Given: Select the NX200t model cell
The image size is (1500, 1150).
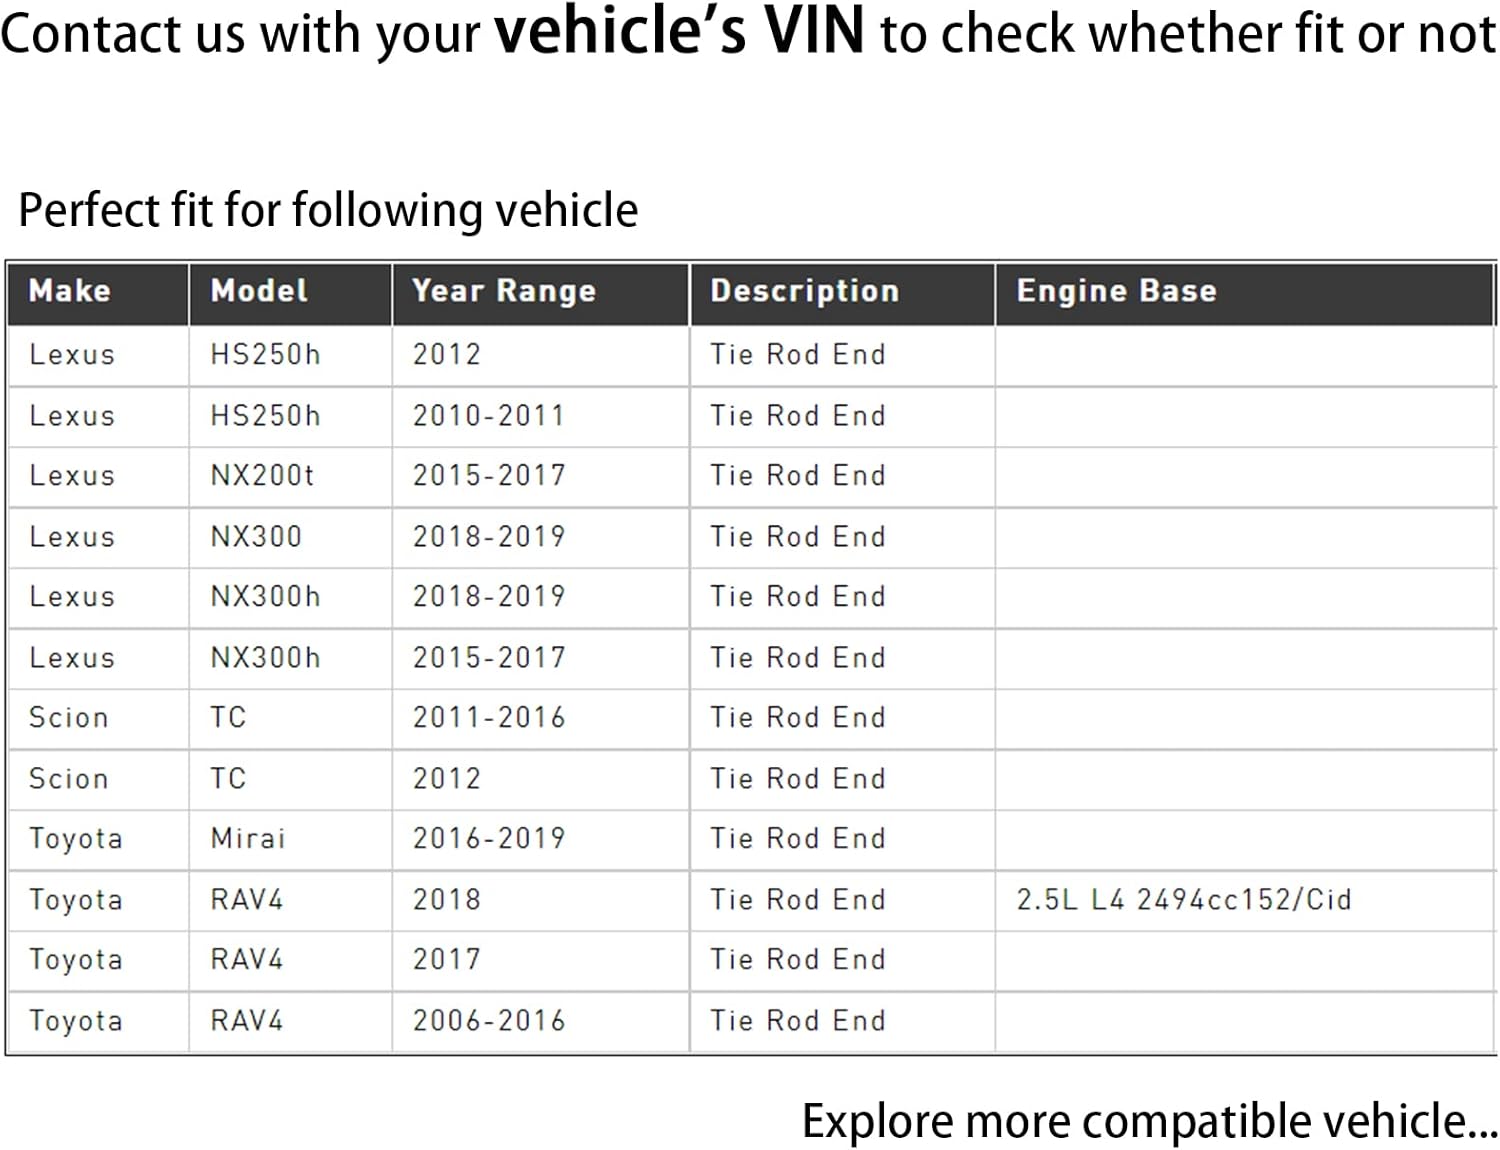Looking at the screenshot, I should coord(262,475).
